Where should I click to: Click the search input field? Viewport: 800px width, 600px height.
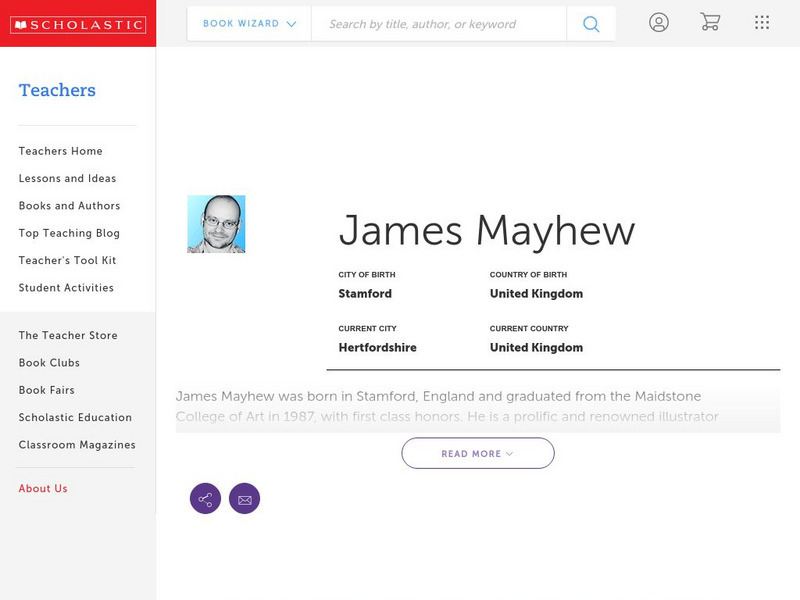tap(440, 22)
